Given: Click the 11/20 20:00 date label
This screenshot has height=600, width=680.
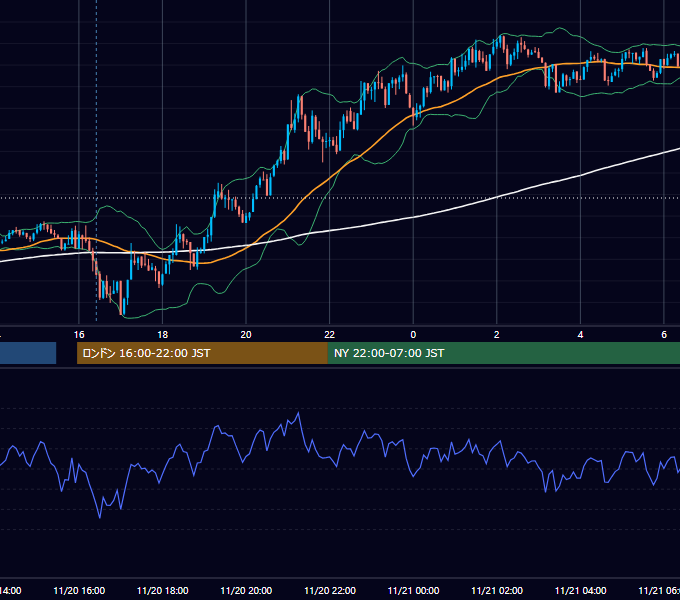Looking at the screenshot, I should point(246,591).
